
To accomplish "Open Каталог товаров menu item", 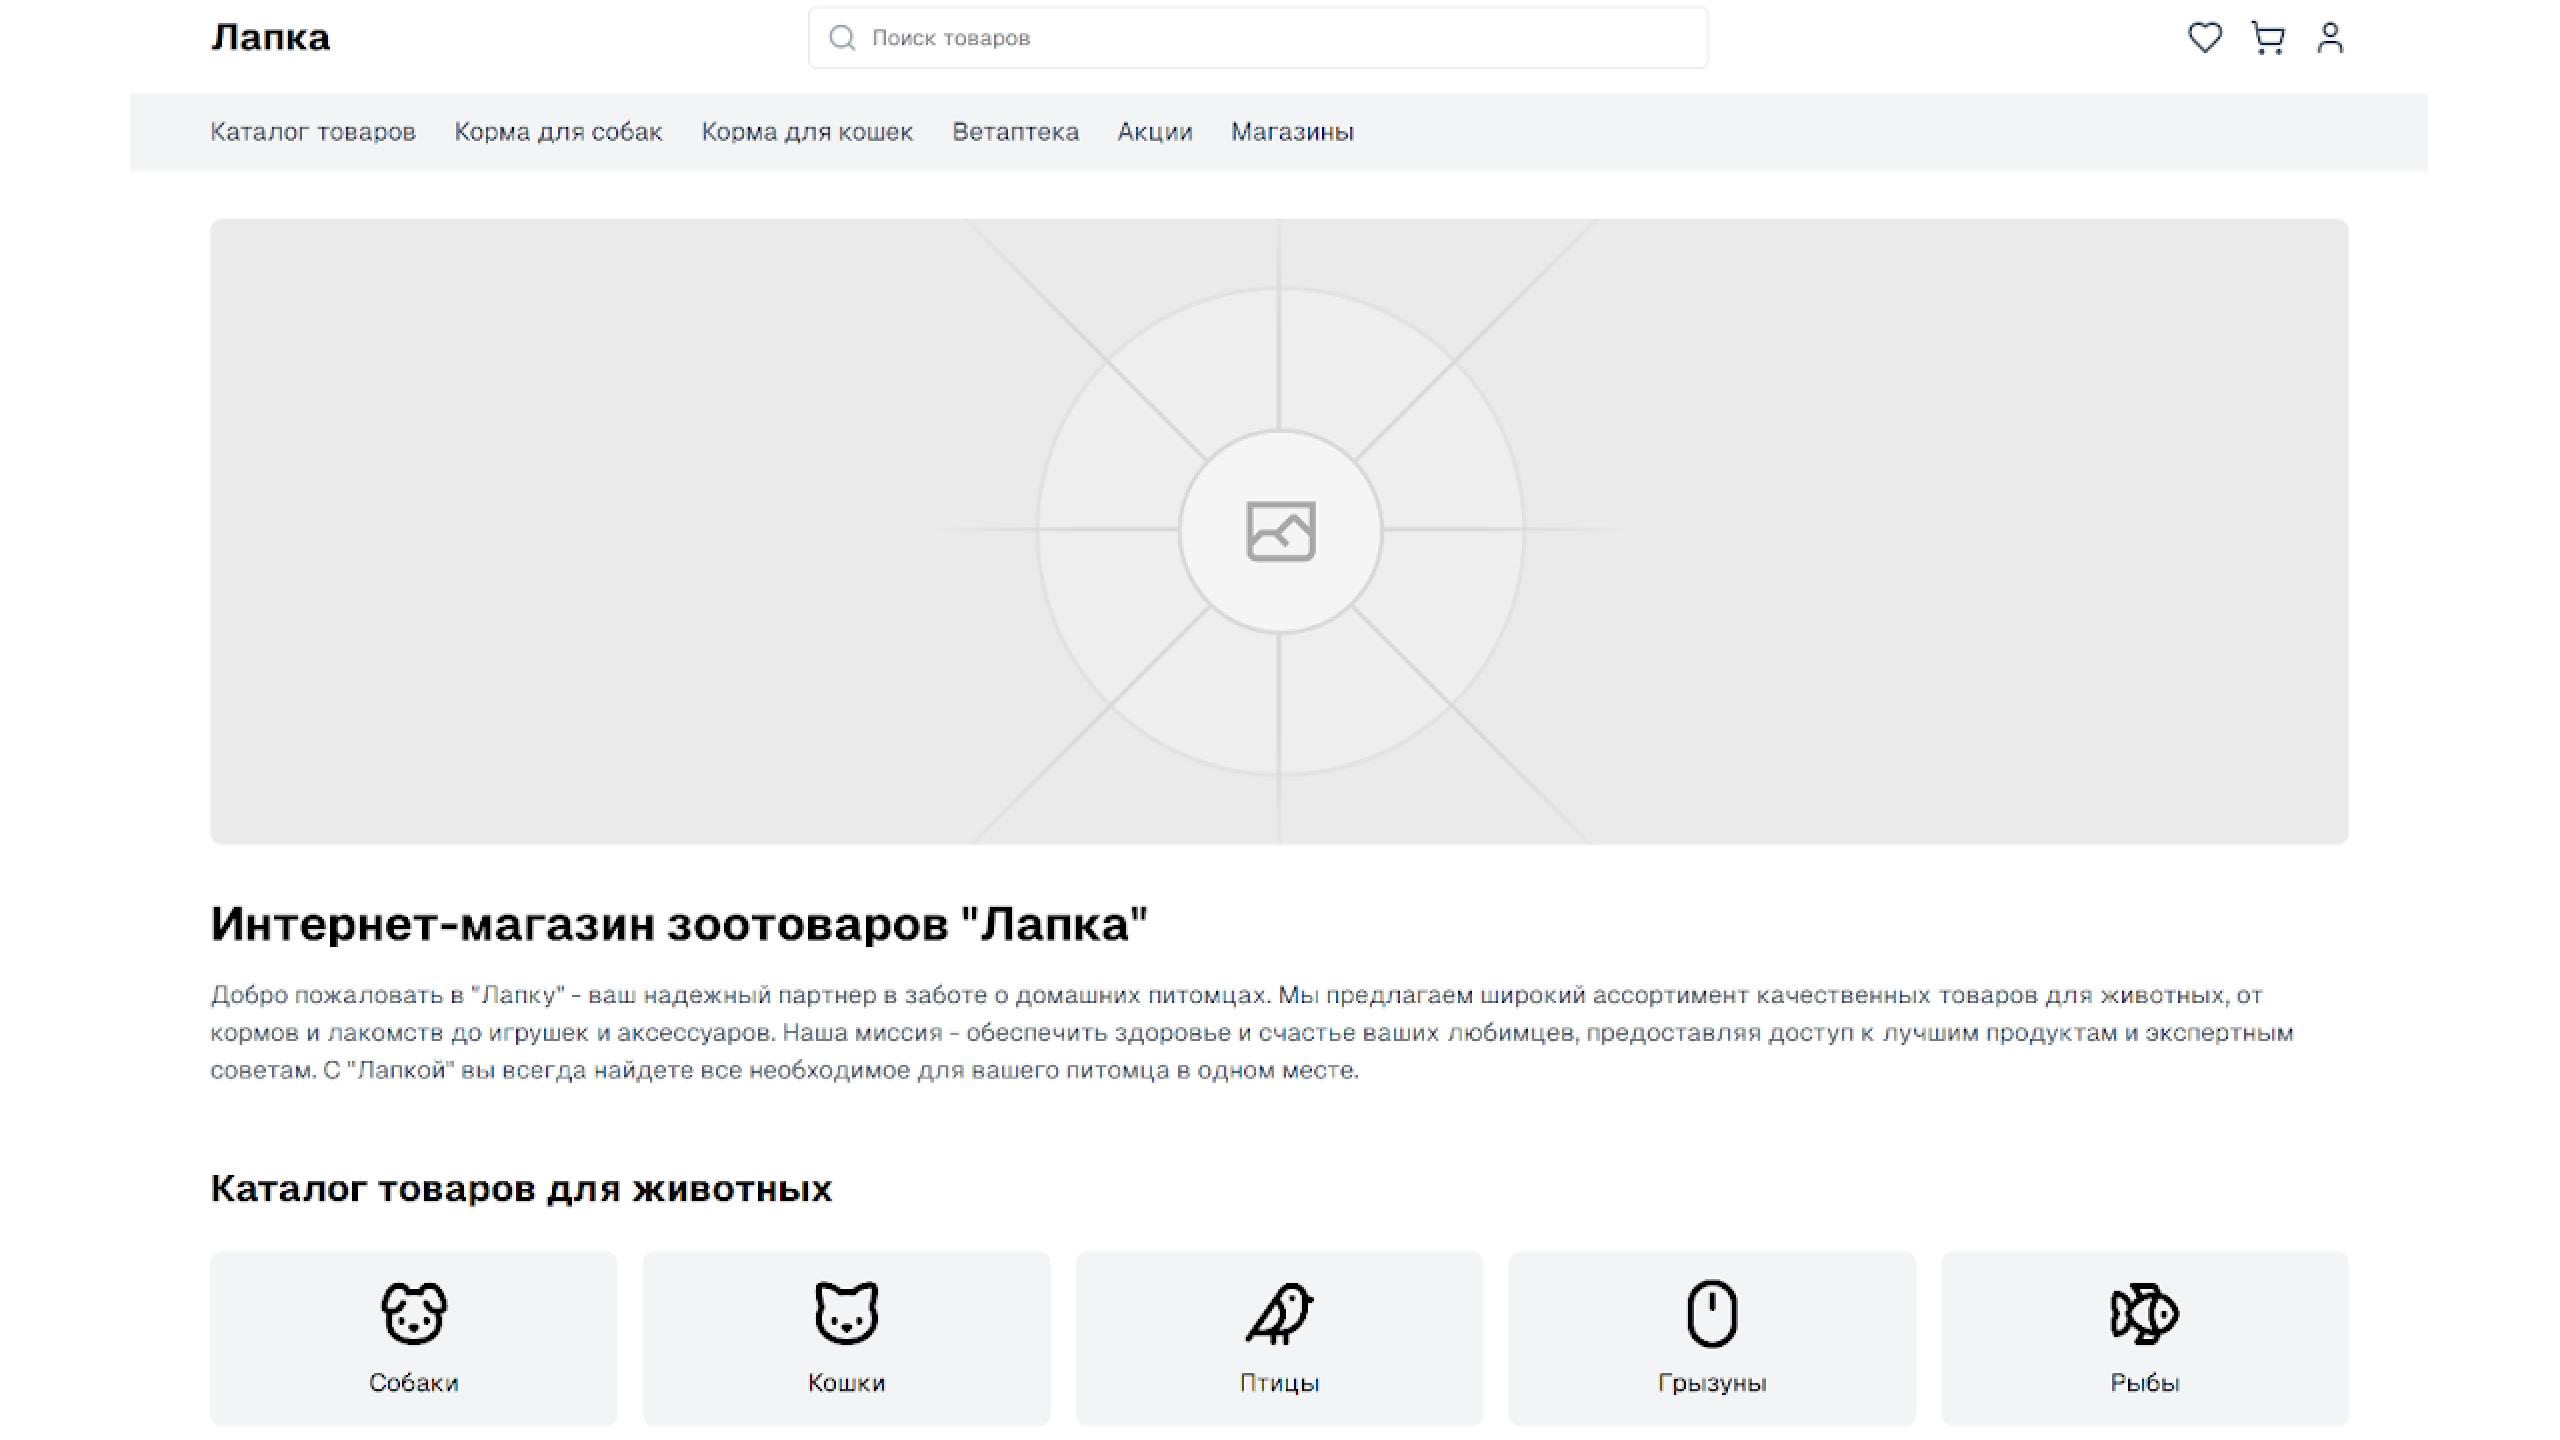I will pyautogui.click(x=313, y=132).
